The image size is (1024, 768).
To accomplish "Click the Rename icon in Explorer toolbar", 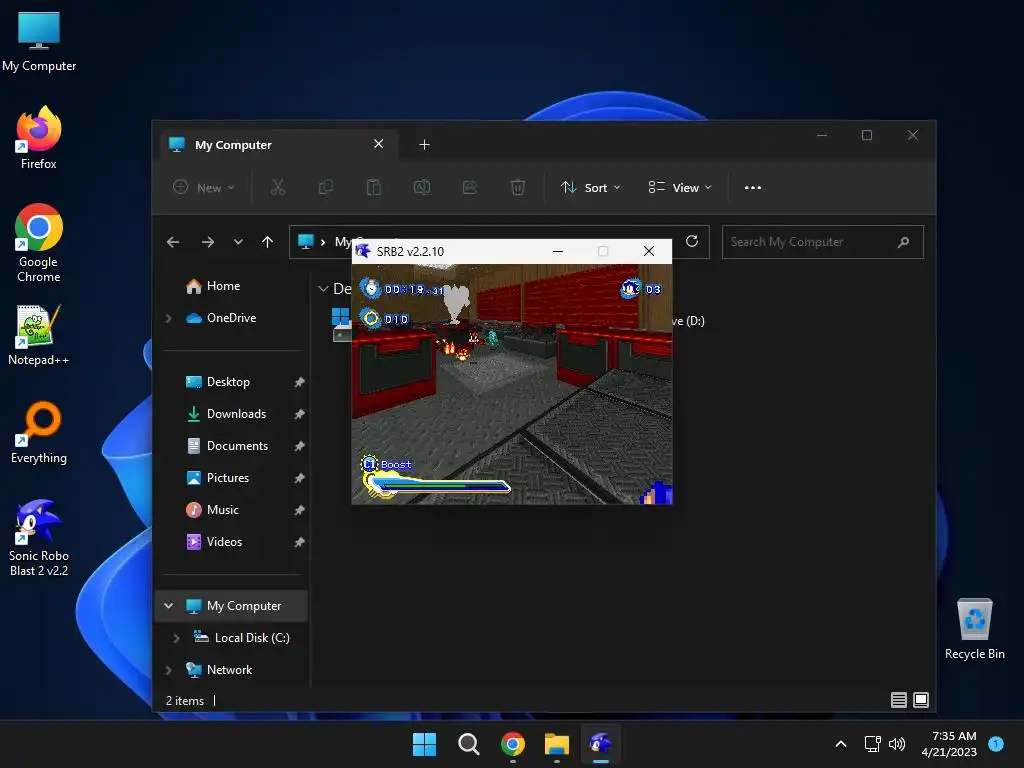I will tap(422, 187).
